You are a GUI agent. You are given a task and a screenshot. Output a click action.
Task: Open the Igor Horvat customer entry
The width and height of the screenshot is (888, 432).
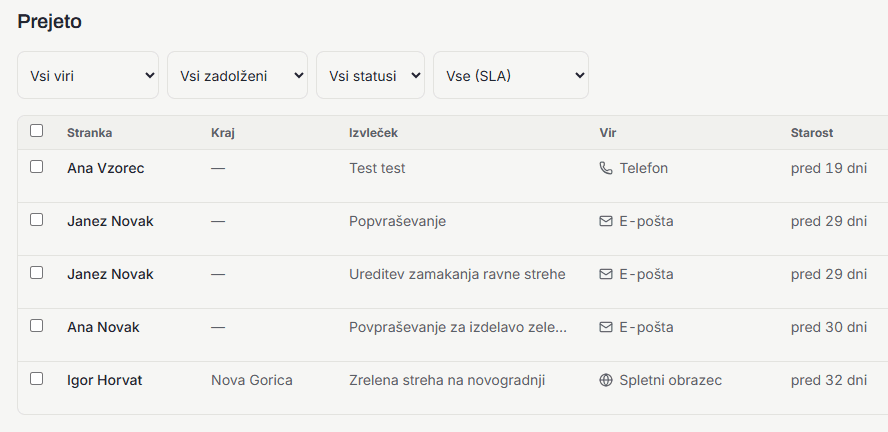point(105,380)
